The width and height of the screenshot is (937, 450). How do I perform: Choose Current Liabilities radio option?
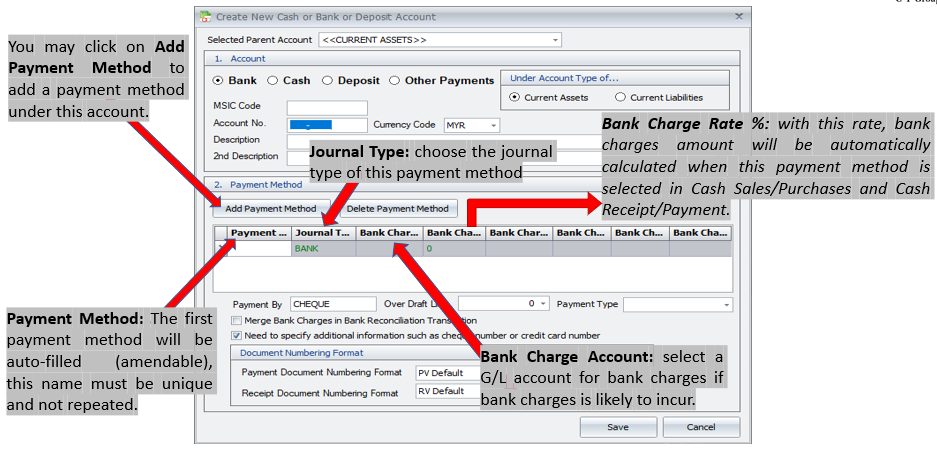pyautogui.click(x=620, y=97)
